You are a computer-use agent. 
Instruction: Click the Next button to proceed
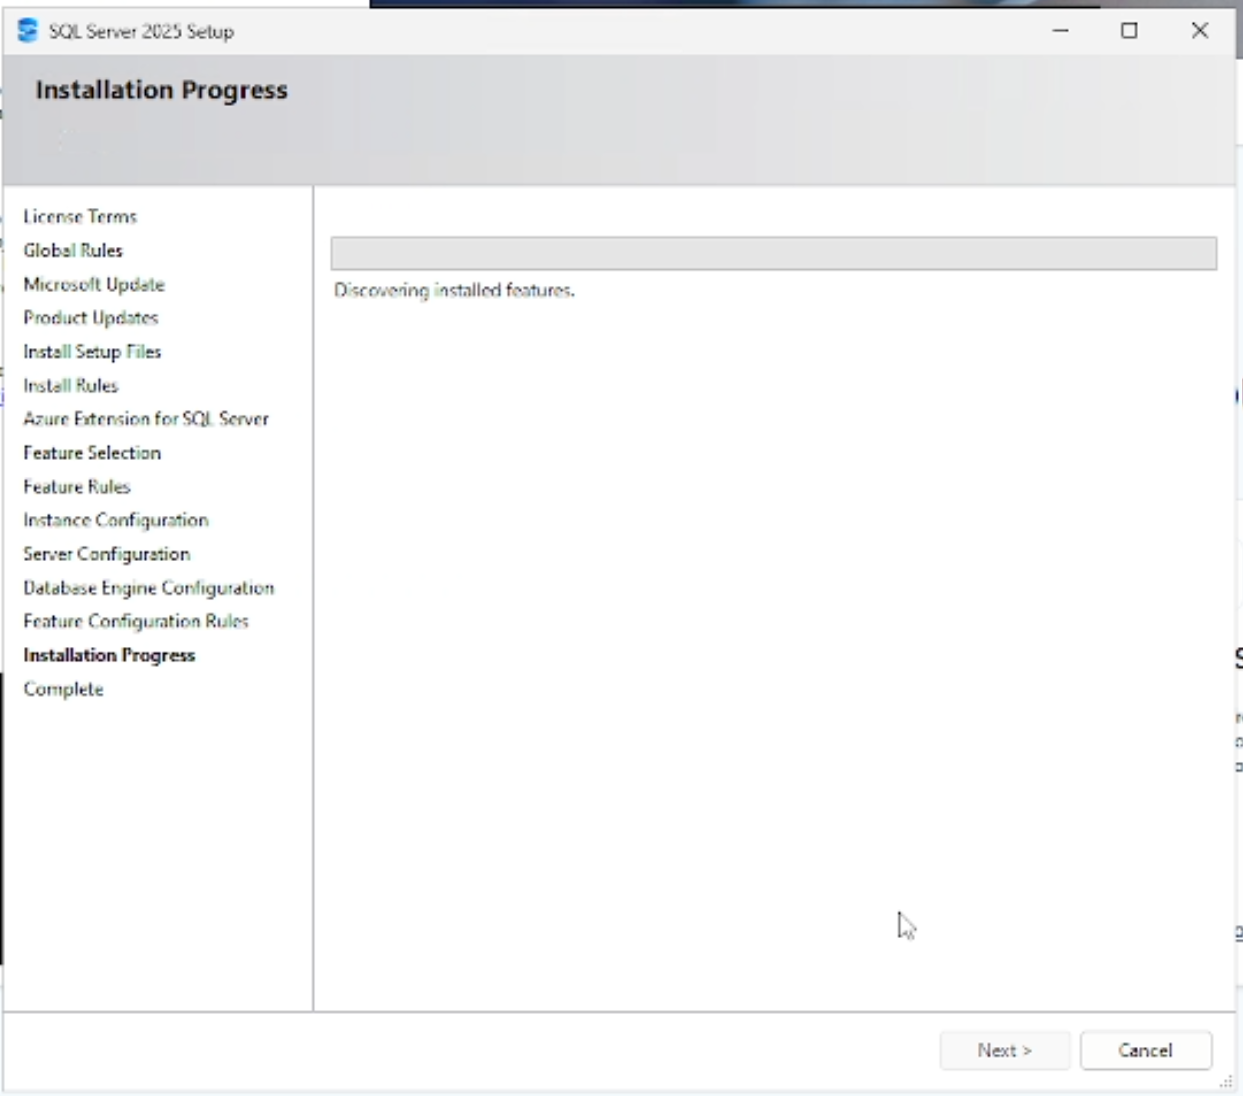coord(1004,1050)
